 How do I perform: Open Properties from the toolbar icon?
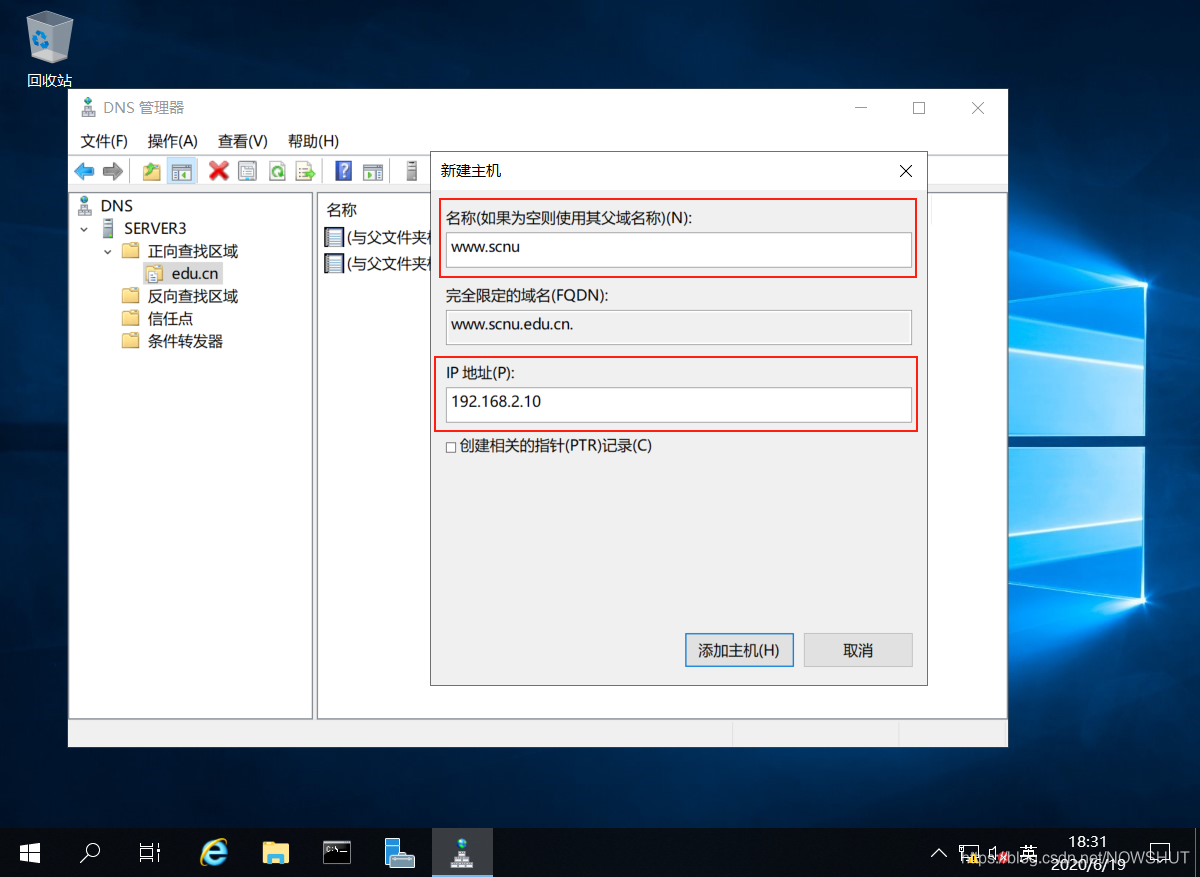tap(247, 171)
